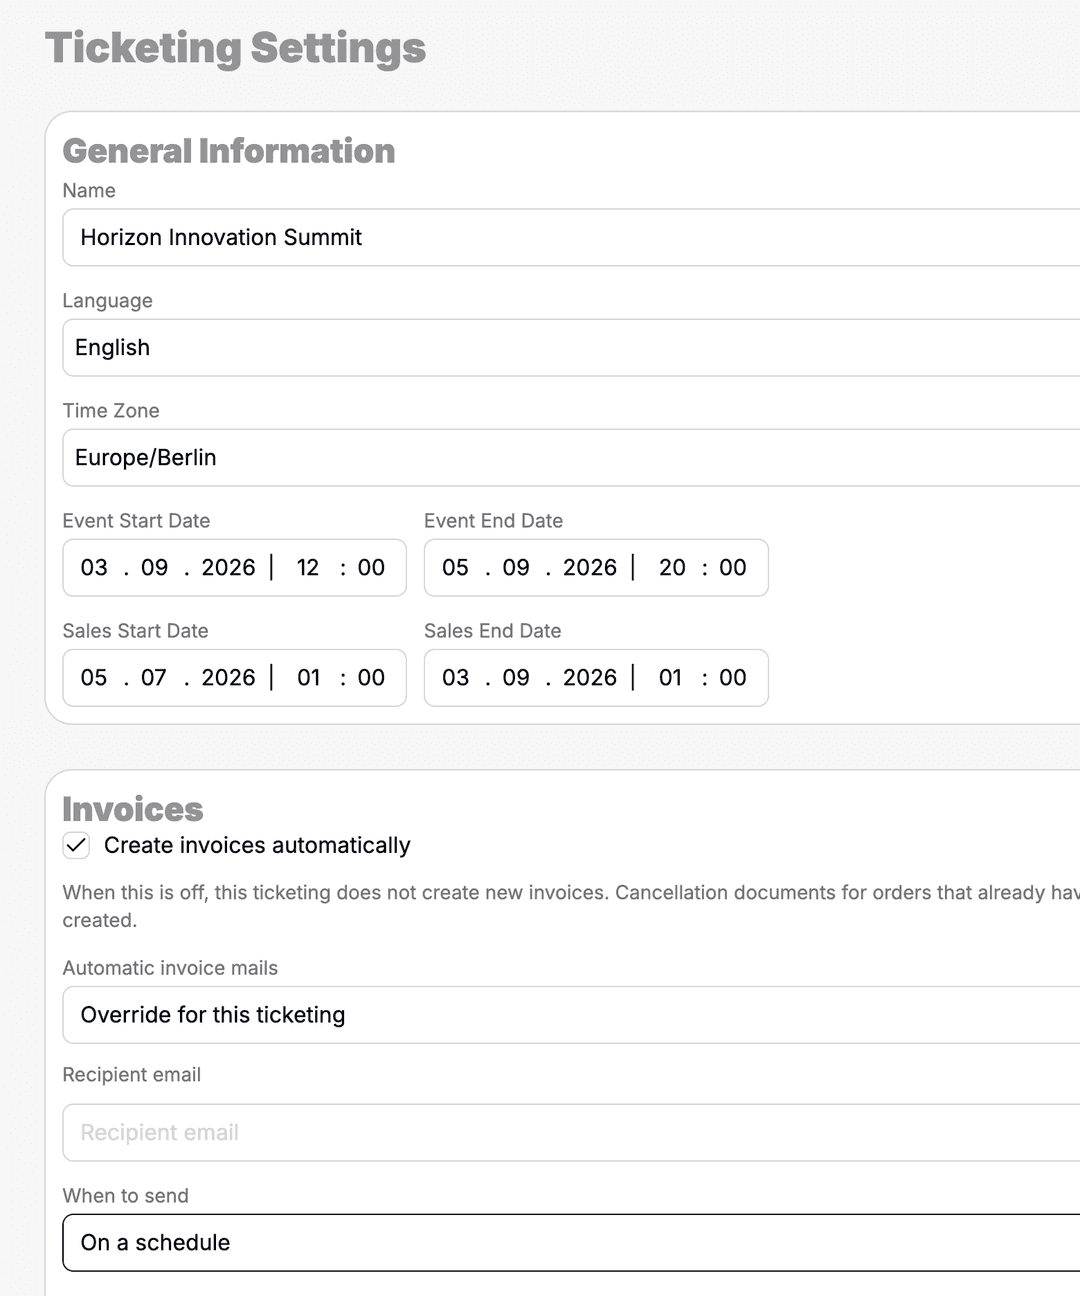The image size is (1080, 1296).
Task: Click the Event End Date label
Action: click(493, 521)
